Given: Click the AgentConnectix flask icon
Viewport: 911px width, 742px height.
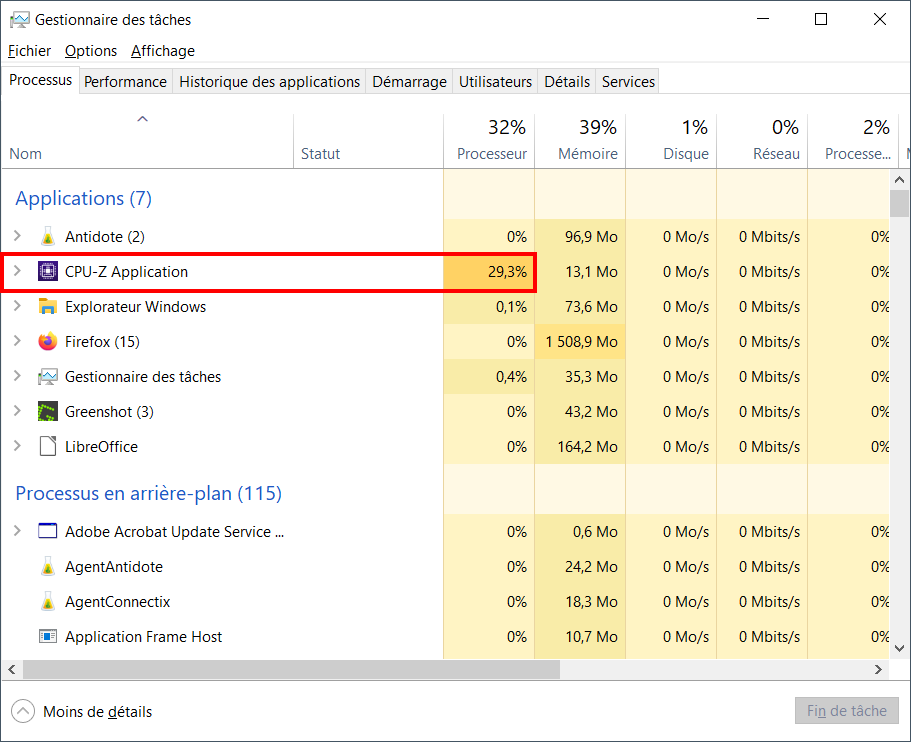Looking at the screenshot, I should pyautogui.click(x=48, y=601).
